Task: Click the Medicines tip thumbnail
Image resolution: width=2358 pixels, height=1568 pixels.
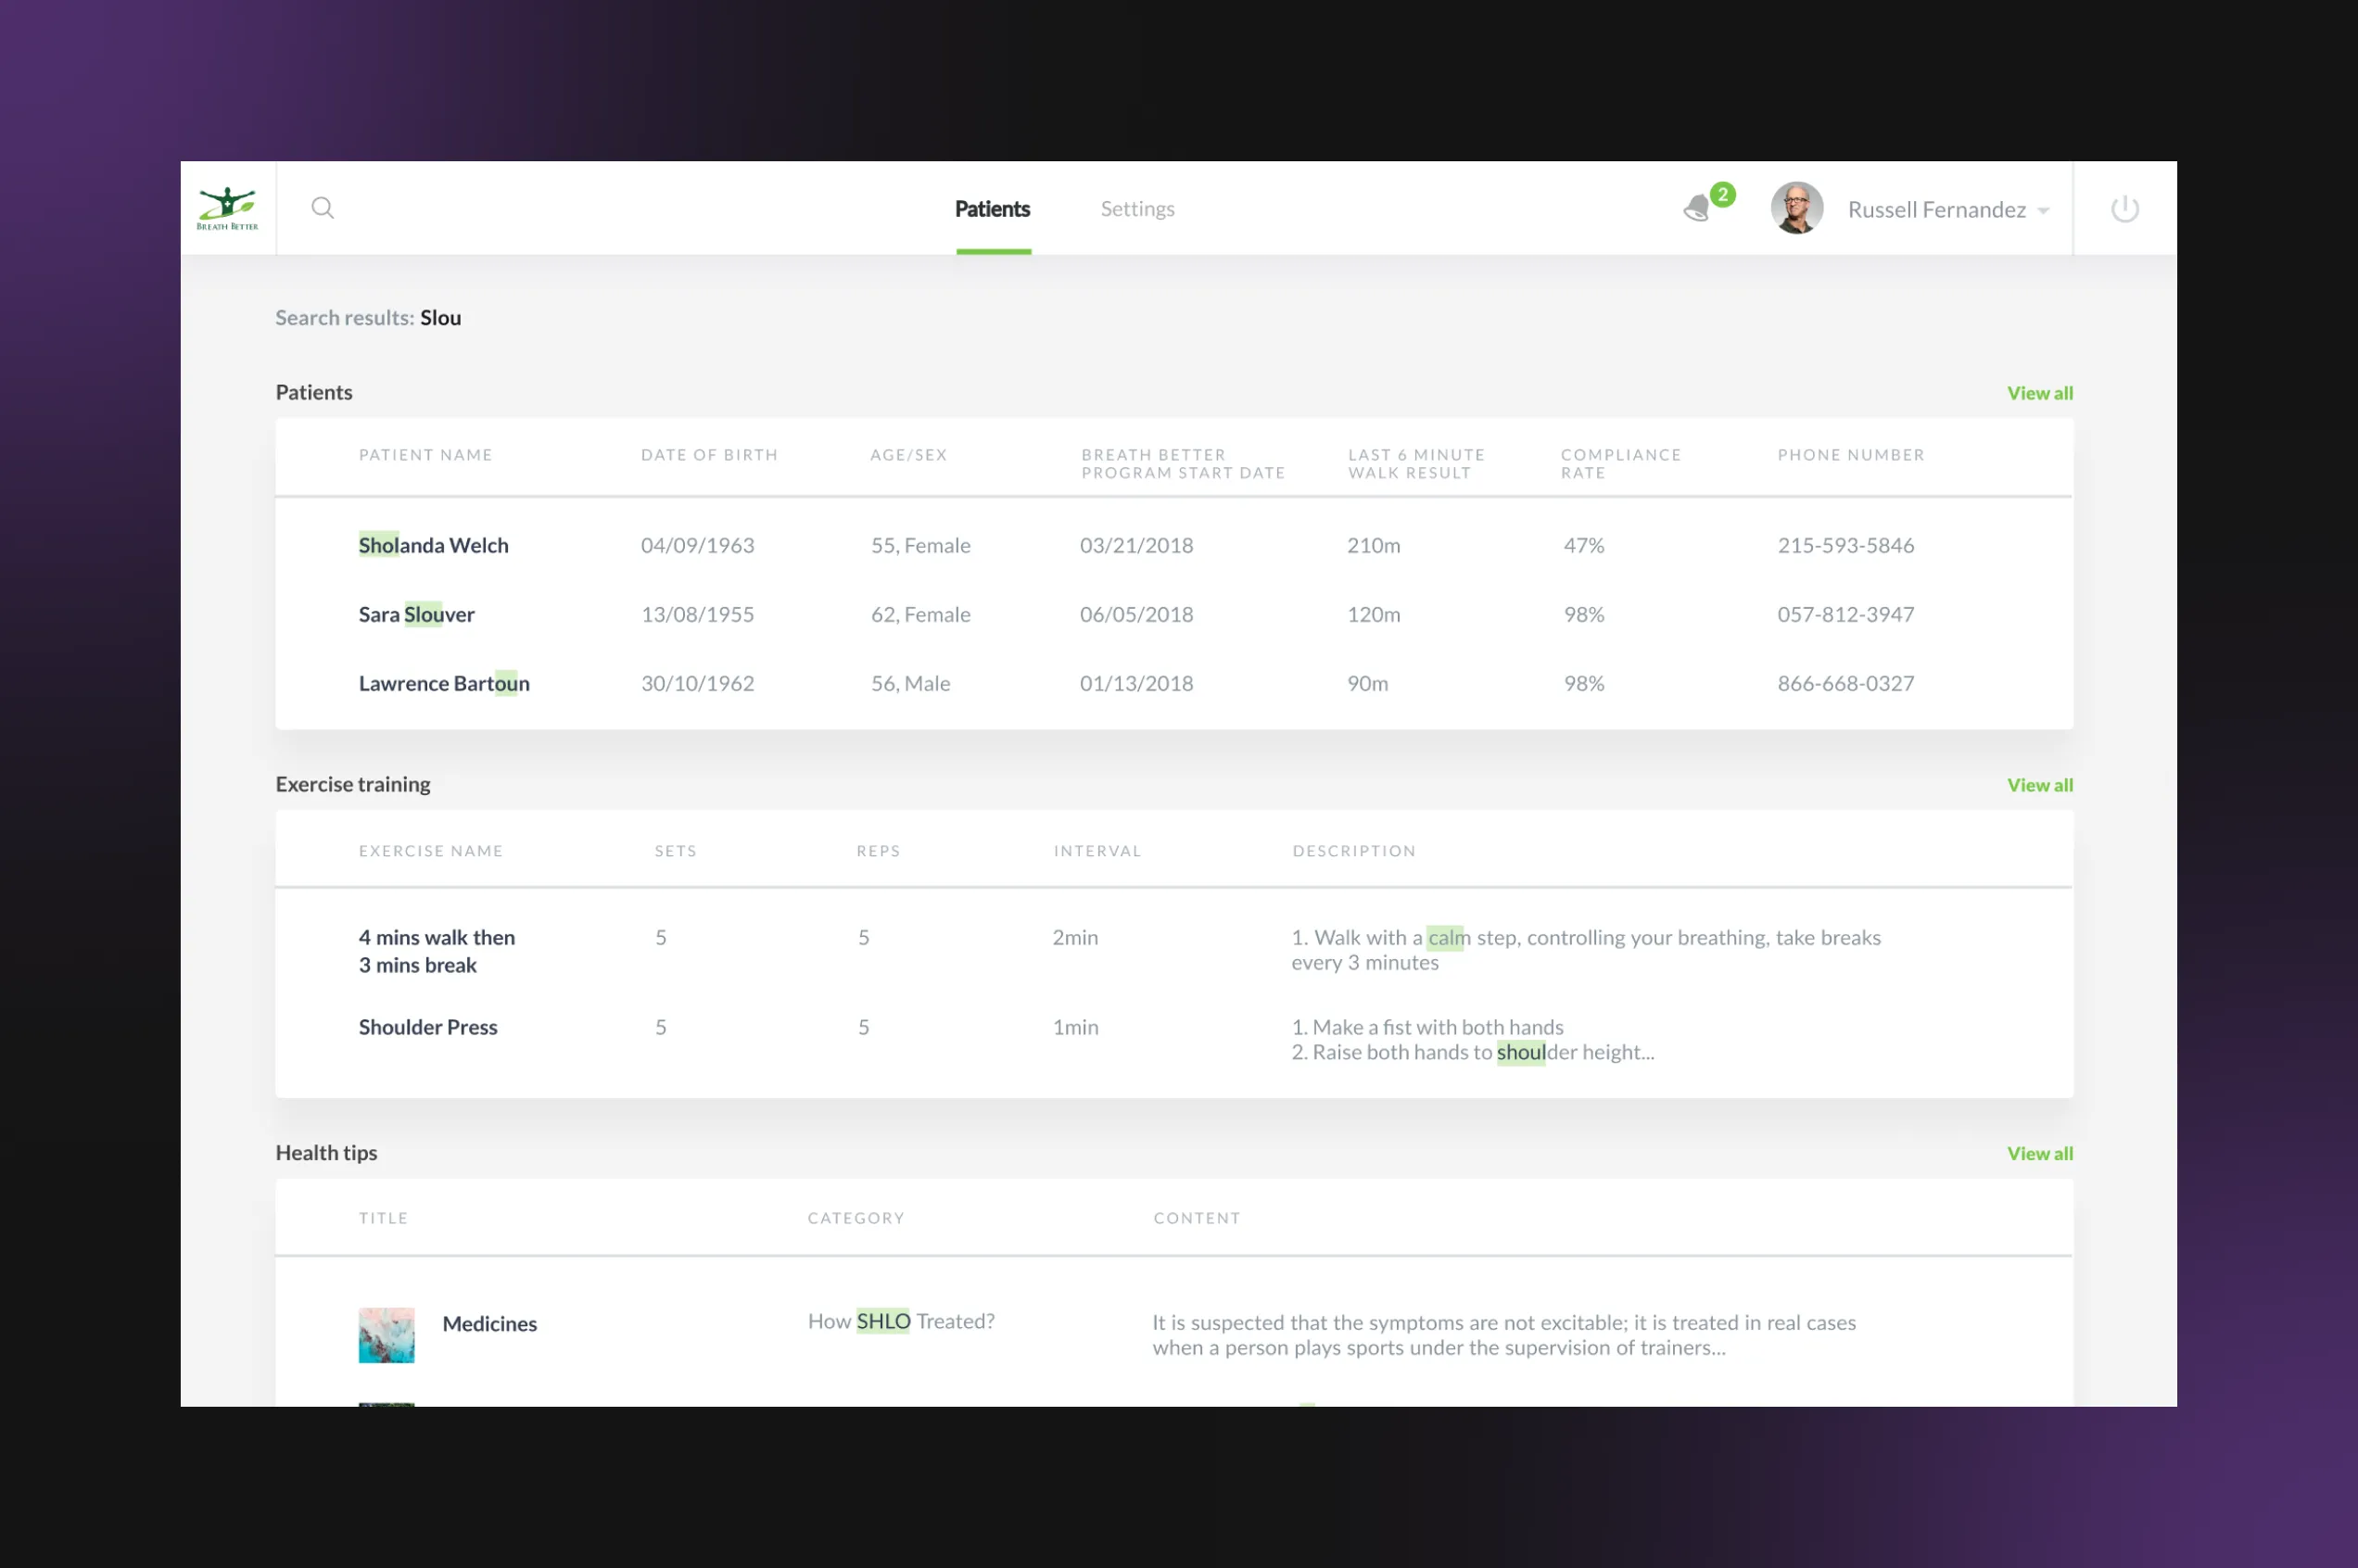Action: point(386,1334)
